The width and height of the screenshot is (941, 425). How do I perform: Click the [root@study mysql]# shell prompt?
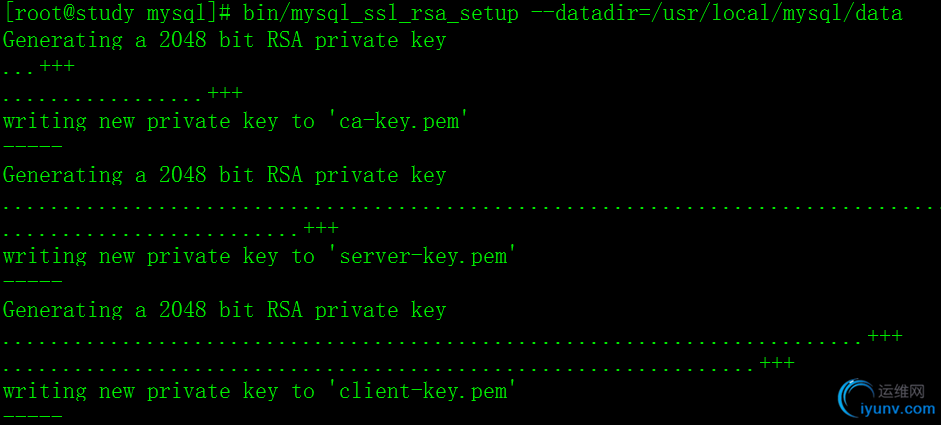pos(117,13)
